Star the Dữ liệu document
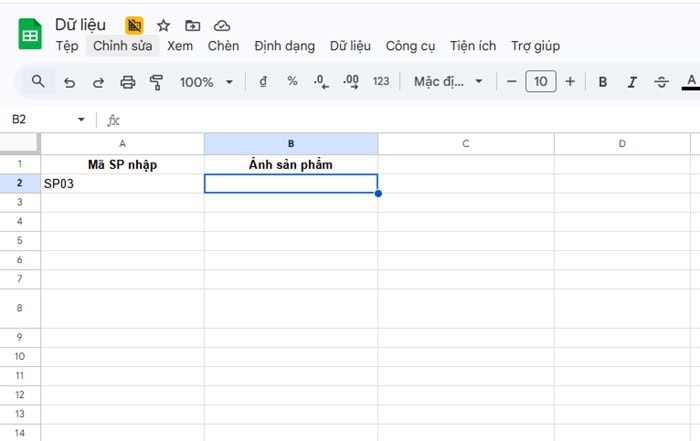 coord(164,25)
